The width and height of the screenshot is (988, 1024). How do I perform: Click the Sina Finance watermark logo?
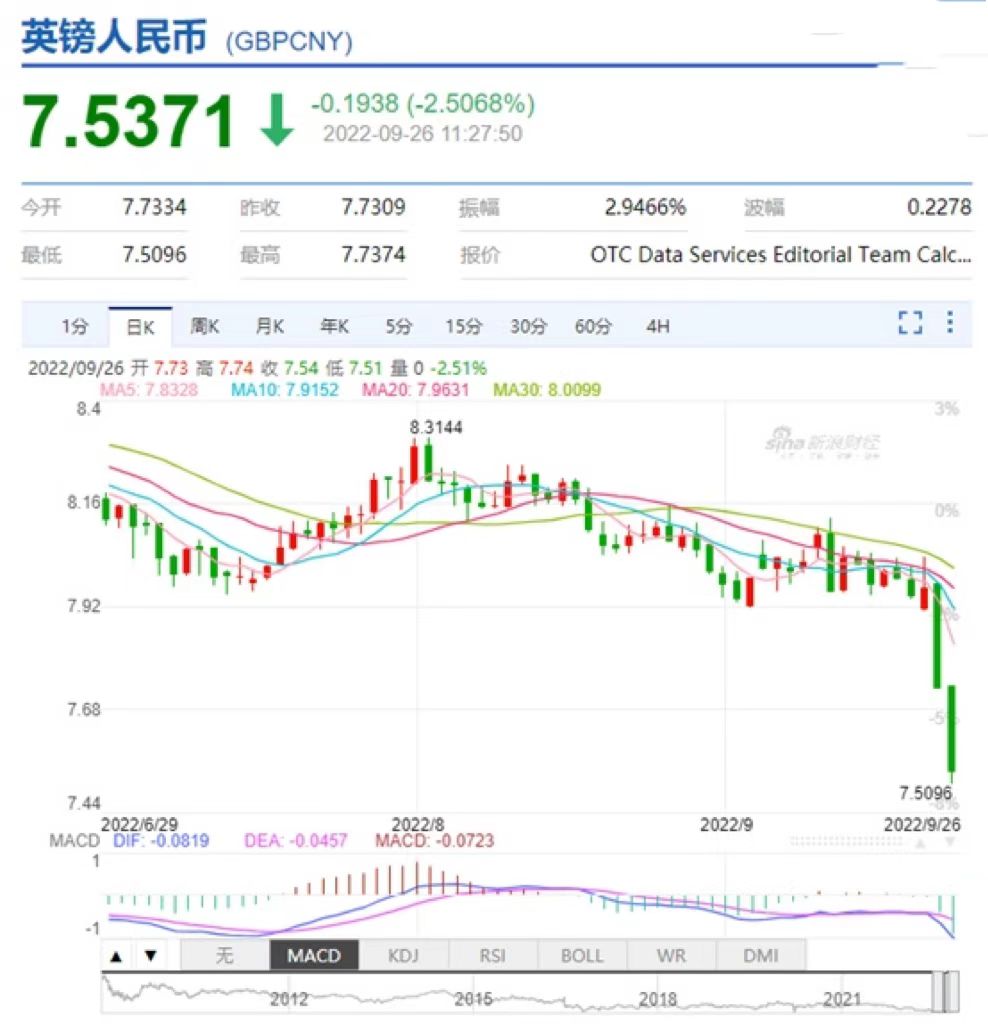[x=823, y=443]
